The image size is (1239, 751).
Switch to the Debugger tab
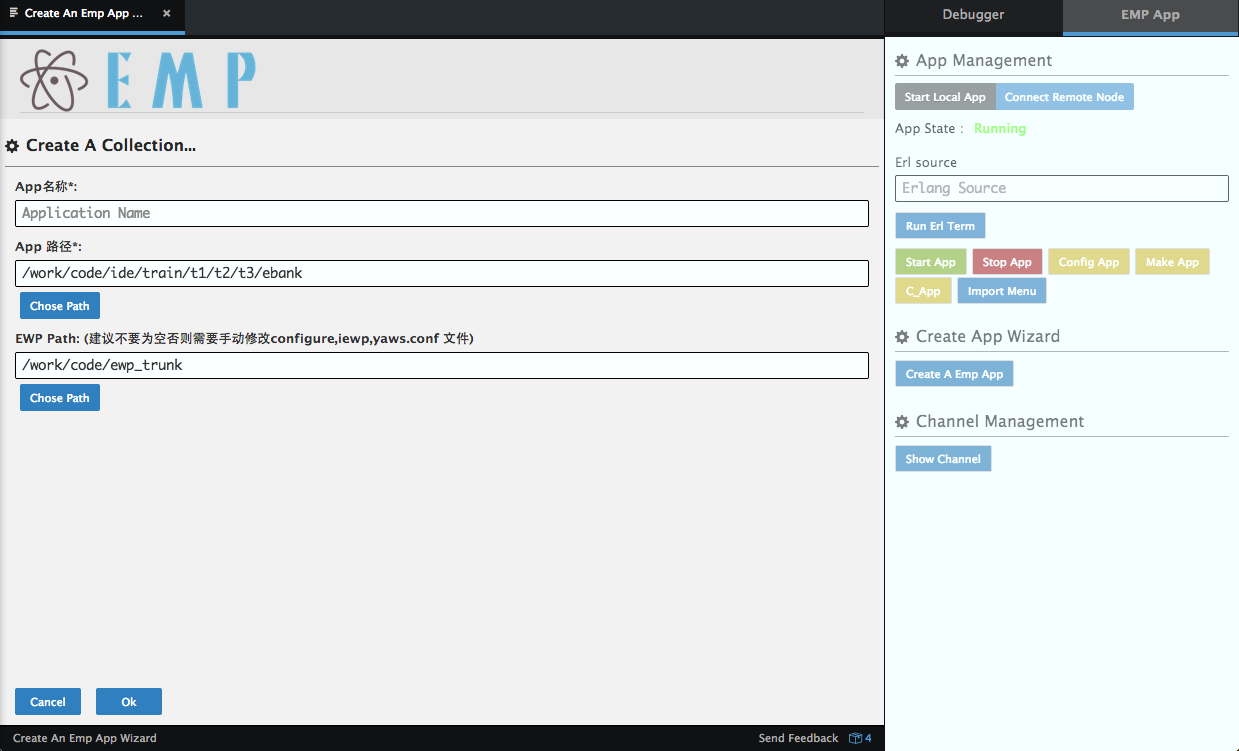pos(973,15)
